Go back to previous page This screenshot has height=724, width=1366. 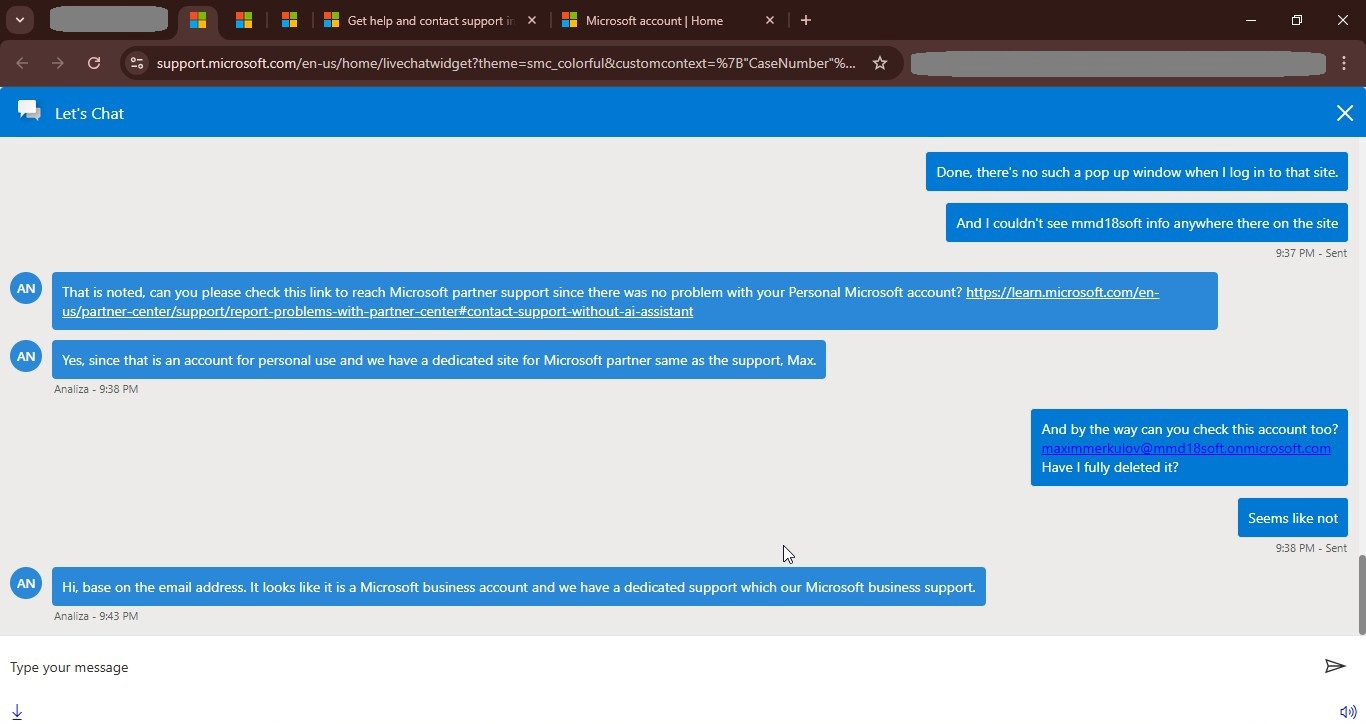coord(22,63)
